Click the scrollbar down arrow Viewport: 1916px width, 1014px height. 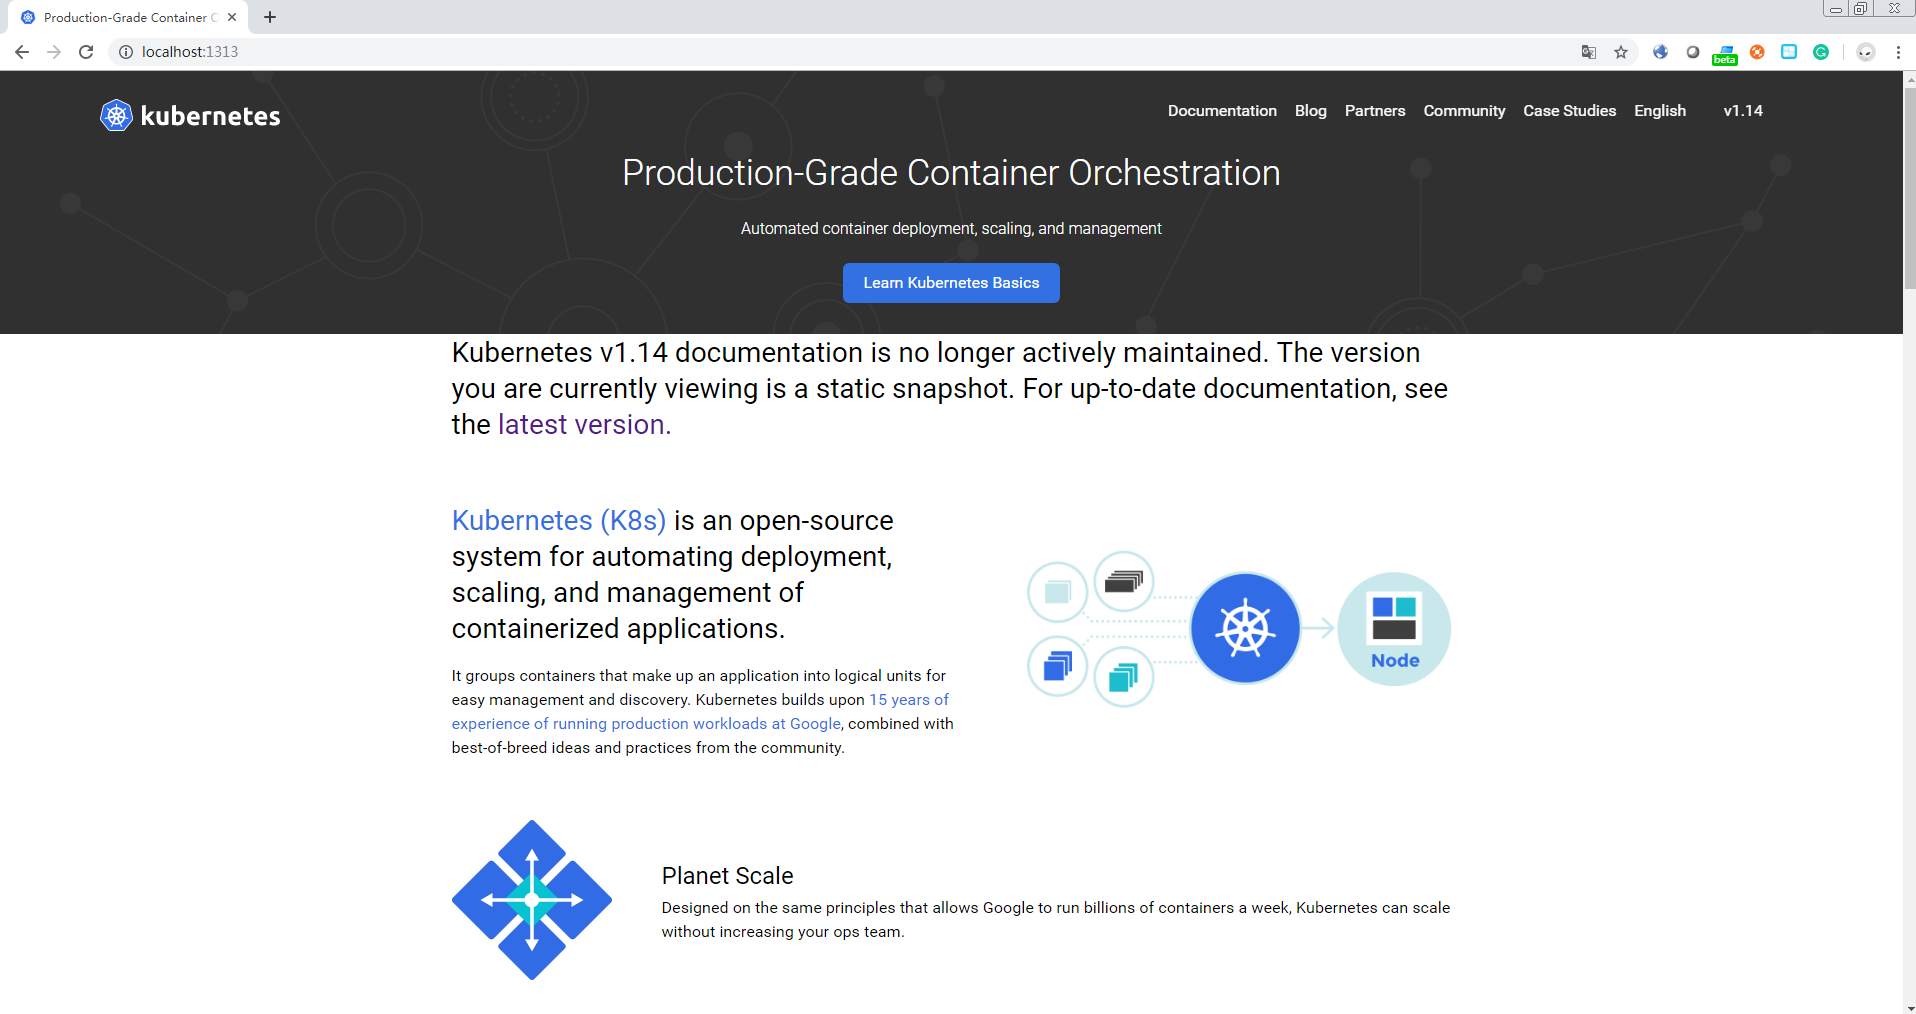click(1909, 1006)
